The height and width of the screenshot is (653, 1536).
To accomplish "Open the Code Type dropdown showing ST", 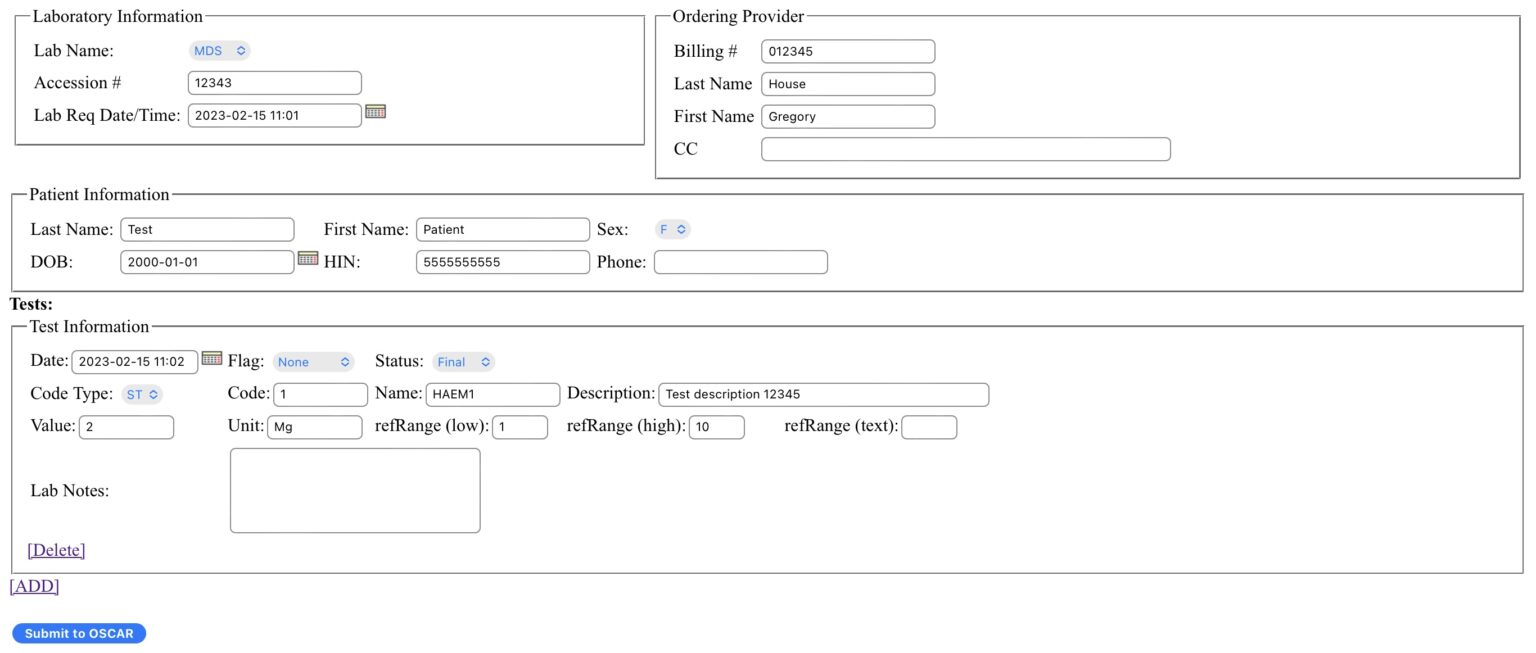I will [x=142, y=393].
